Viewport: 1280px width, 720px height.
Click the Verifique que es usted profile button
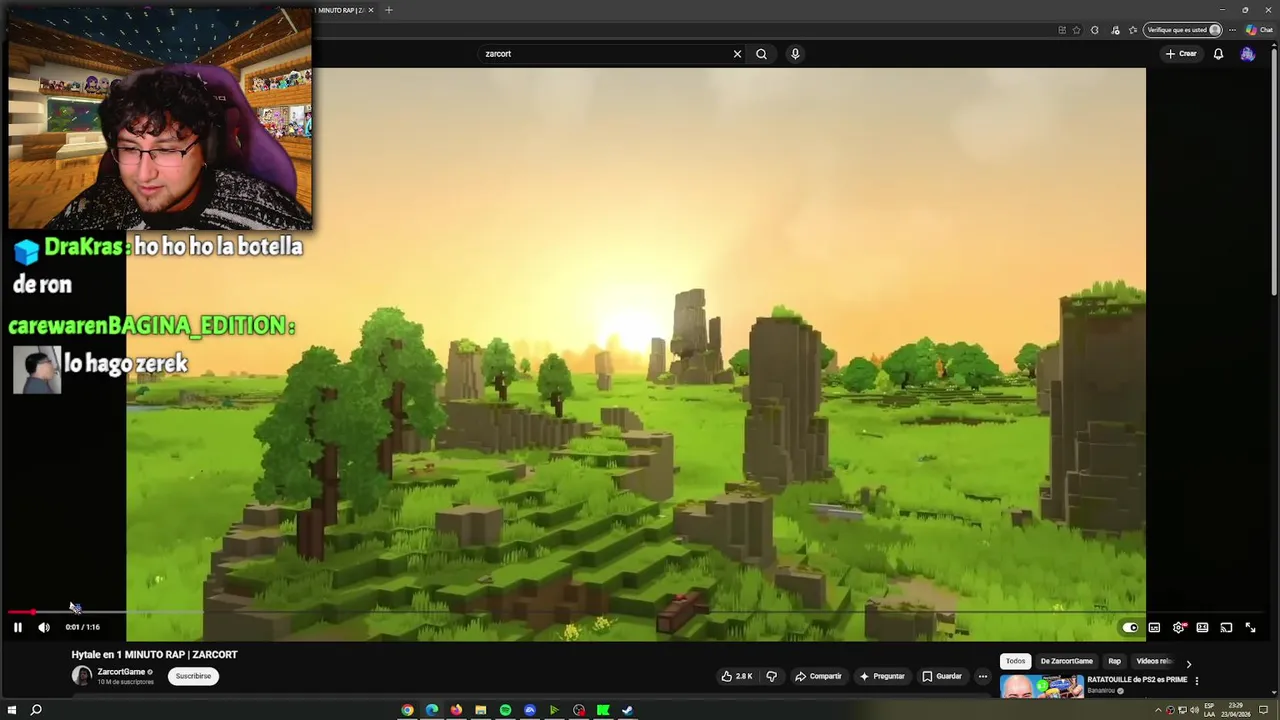coord(1183,30)
